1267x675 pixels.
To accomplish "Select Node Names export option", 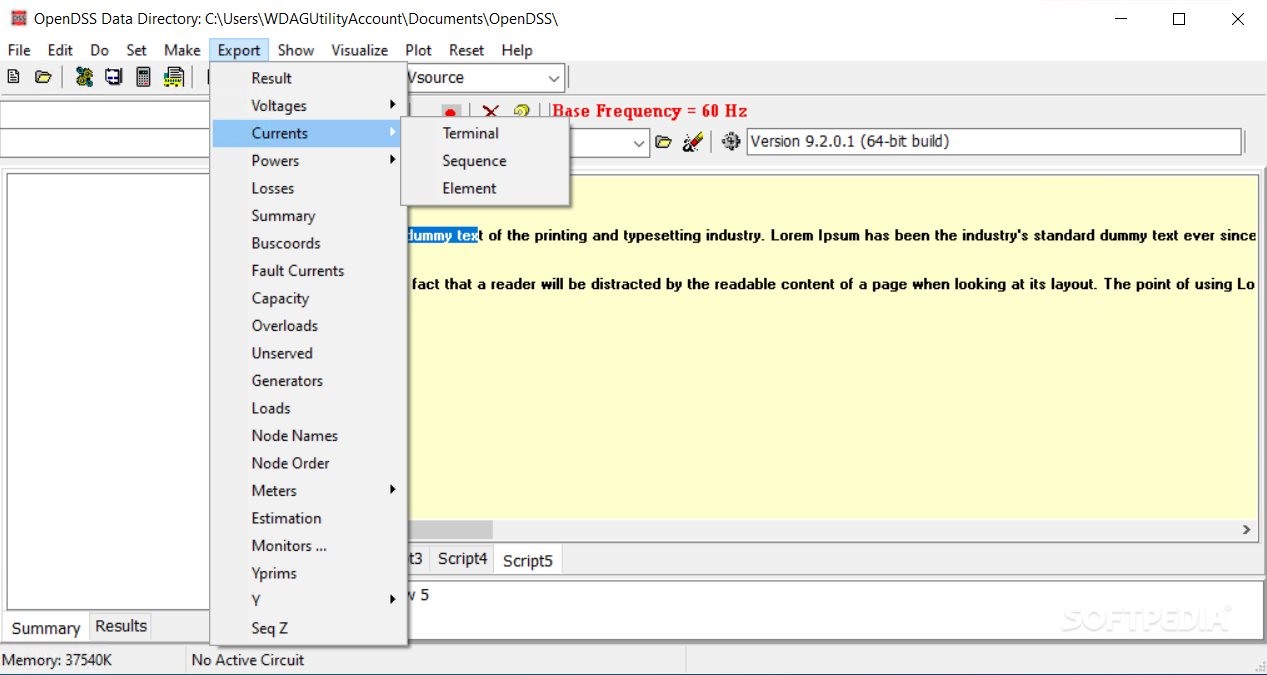I will pyautogui.click(x=309, y=436).
